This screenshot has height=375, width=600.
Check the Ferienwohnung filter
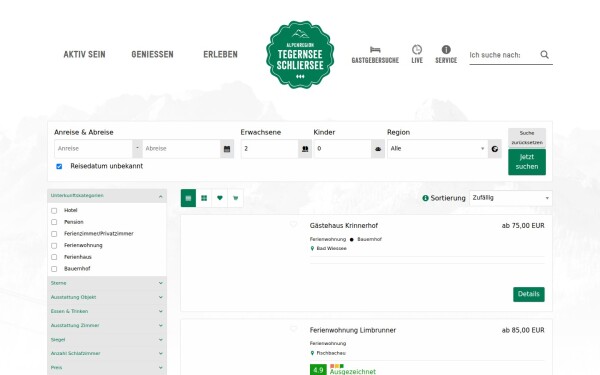(54, 246)
